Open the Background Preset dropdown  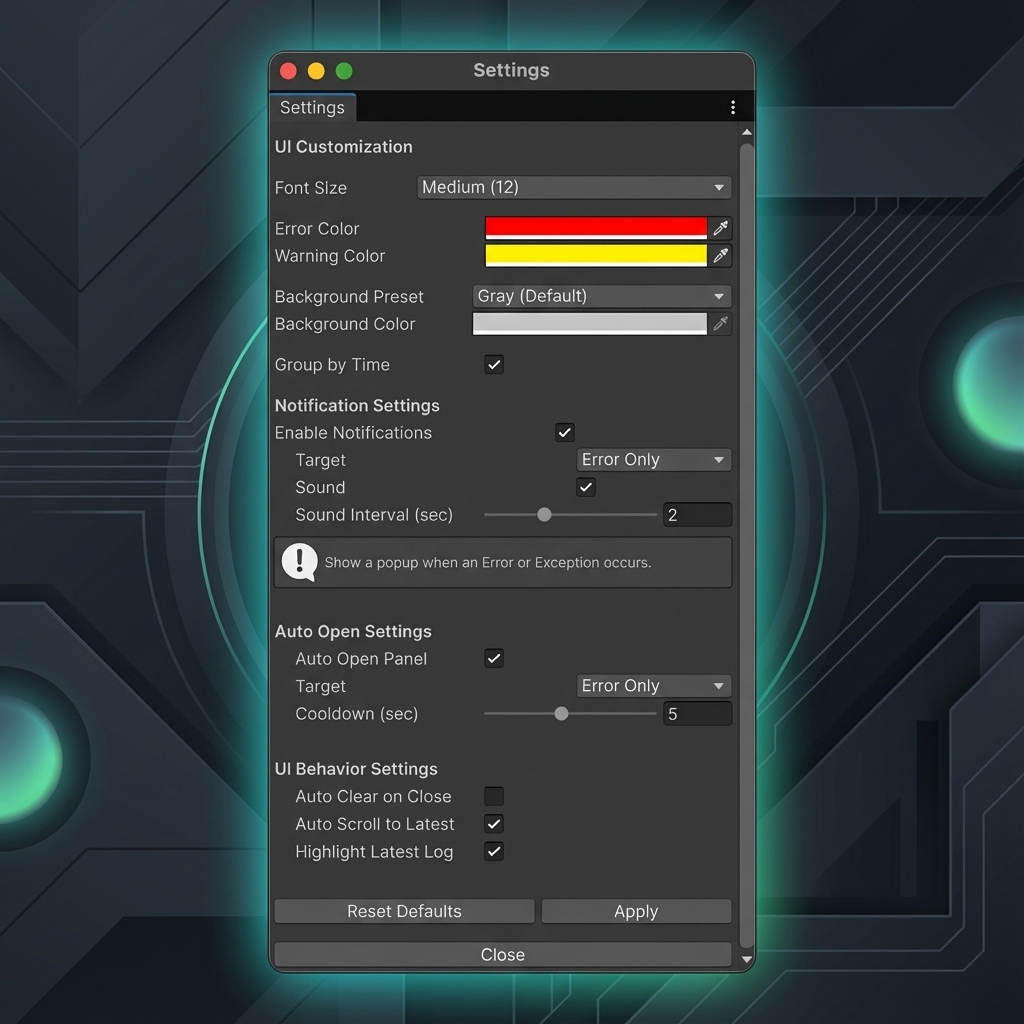pyautogui.click(x=602, y=296)
